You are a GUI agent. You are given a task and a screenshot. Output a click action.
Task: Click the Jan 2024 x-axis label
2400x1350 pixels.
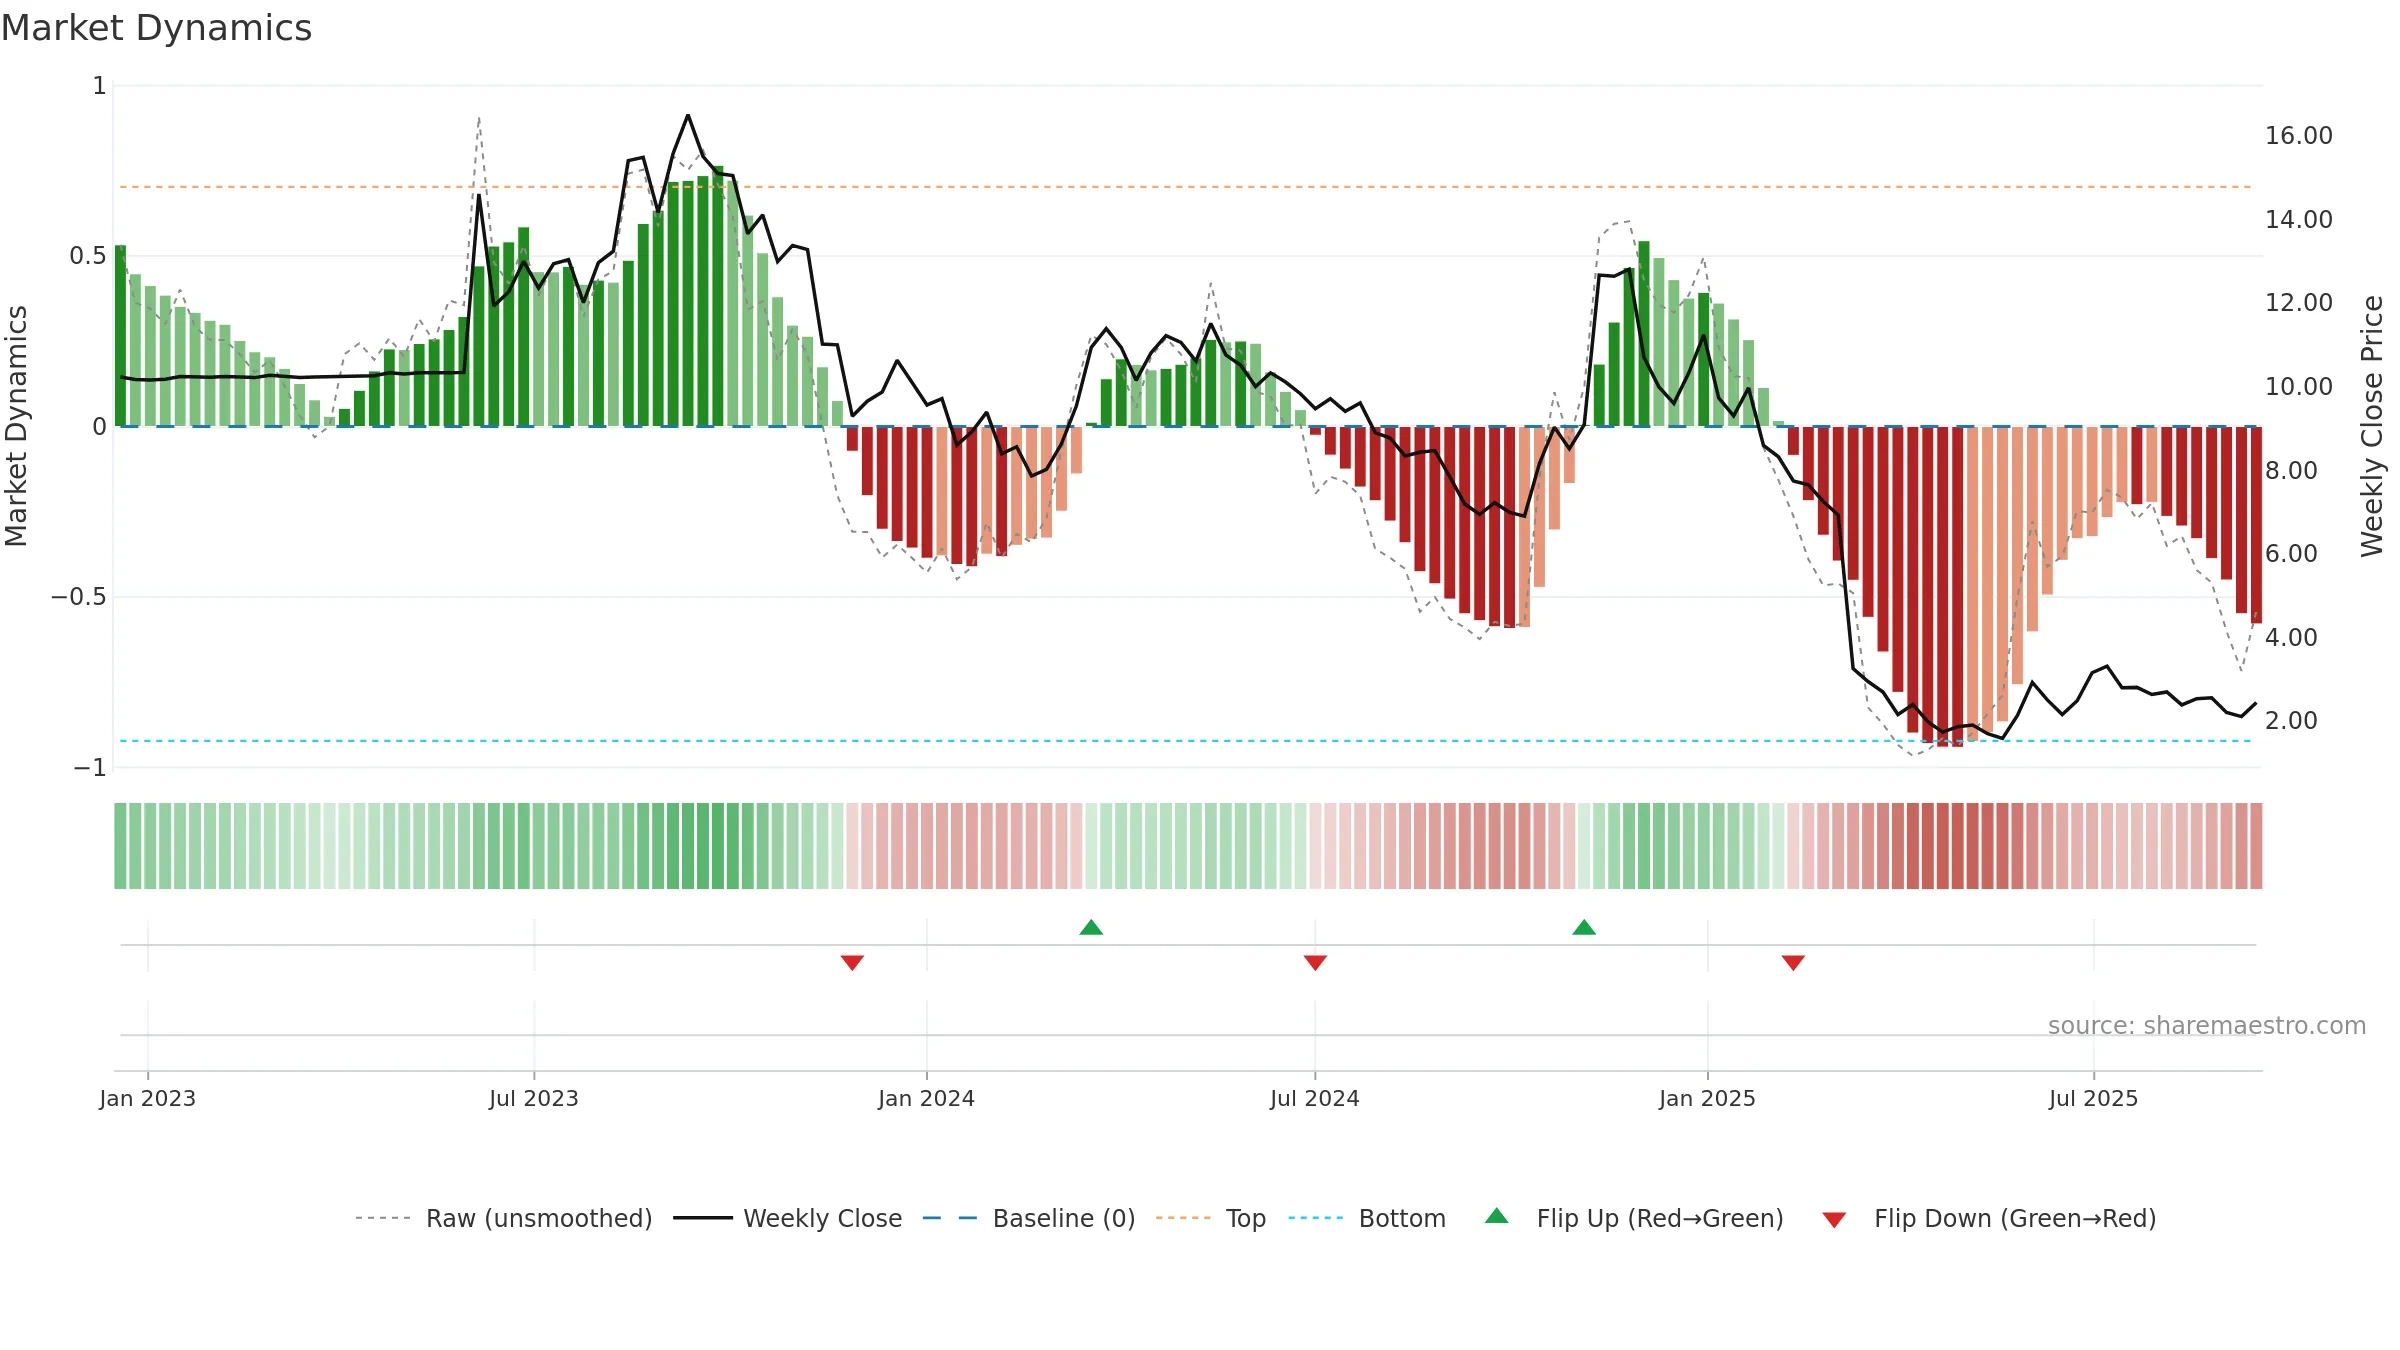click(927, 1098)
